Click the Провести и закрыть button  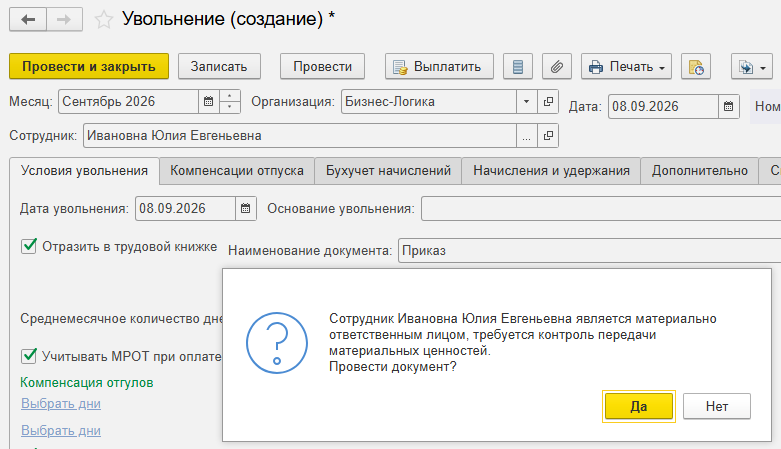coord(89,66)
